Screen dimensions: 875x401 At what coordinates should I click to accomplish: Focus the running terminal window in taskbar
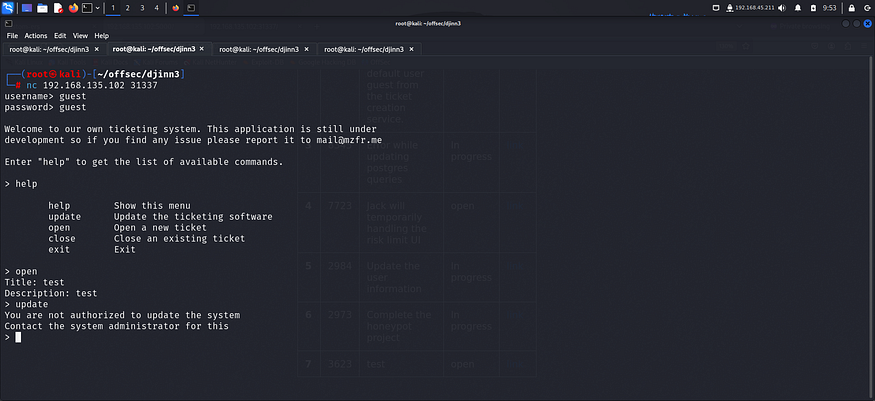[191, 8]
